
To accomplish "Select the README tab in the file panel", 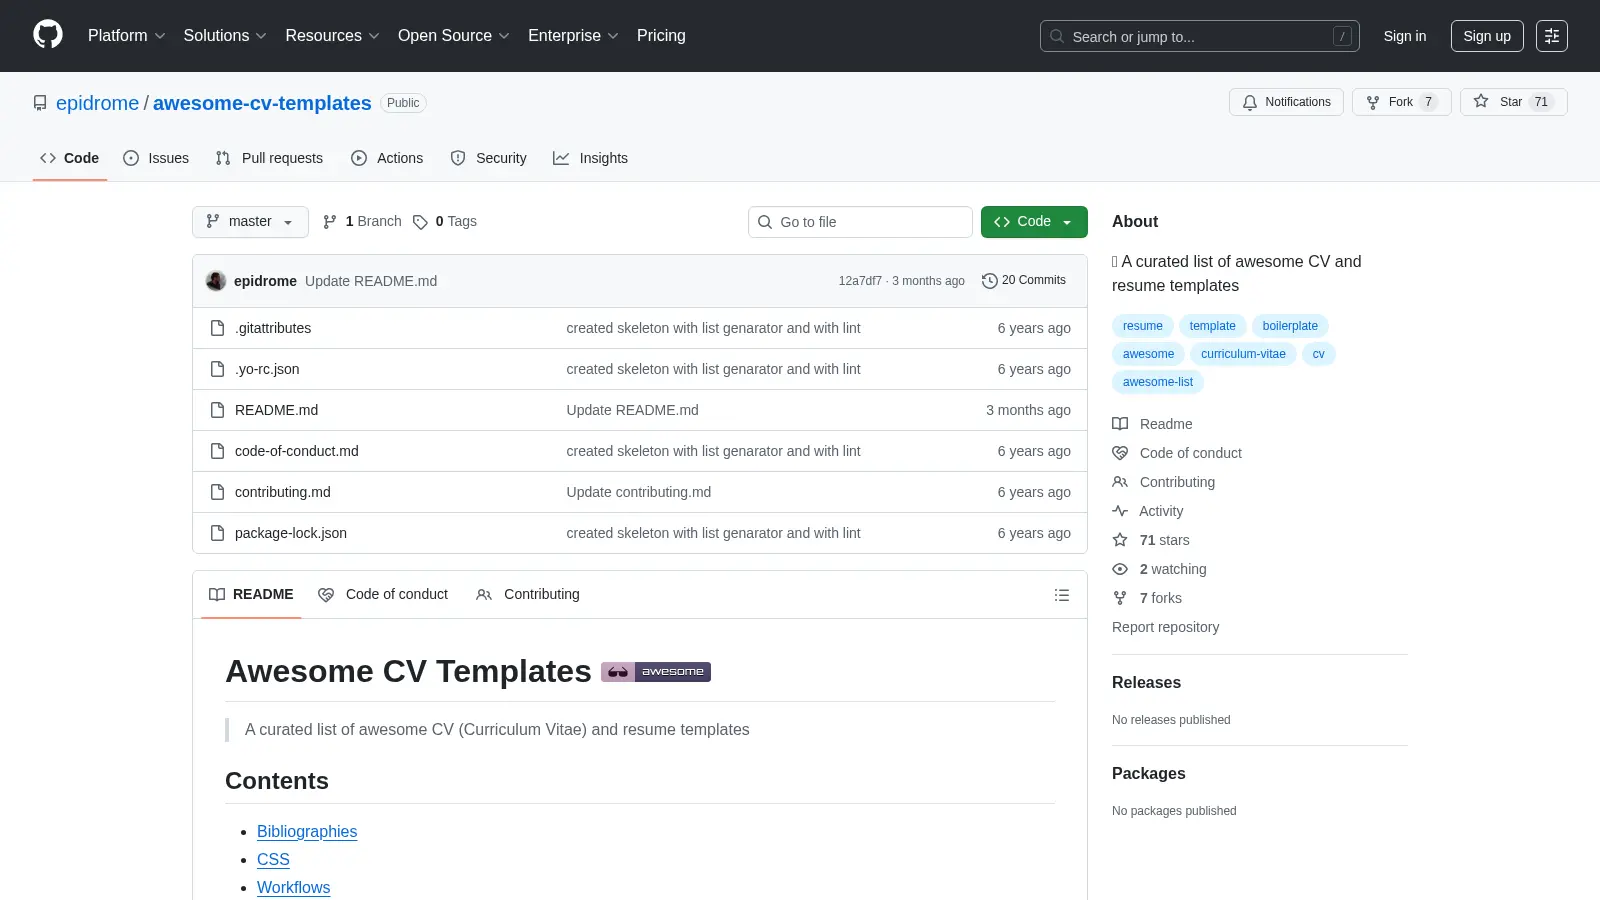I will click(x=251, y=594).
